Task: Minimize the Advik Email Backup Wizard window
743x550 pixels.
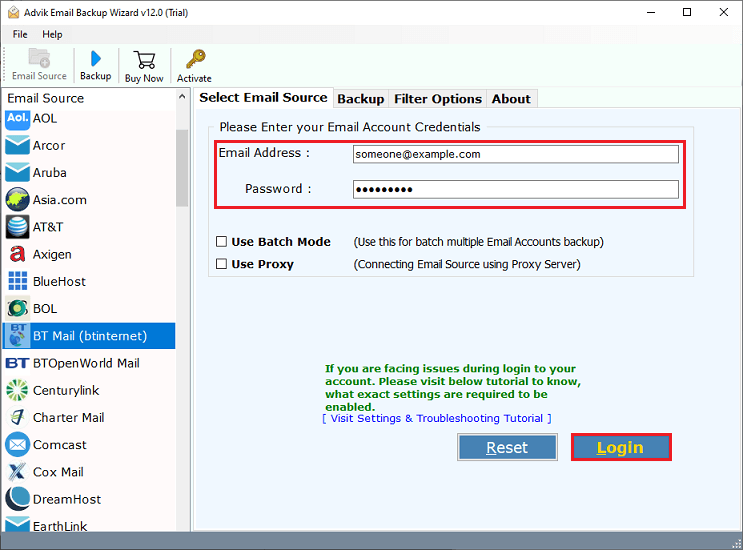Action: click(x=651, y=12)
